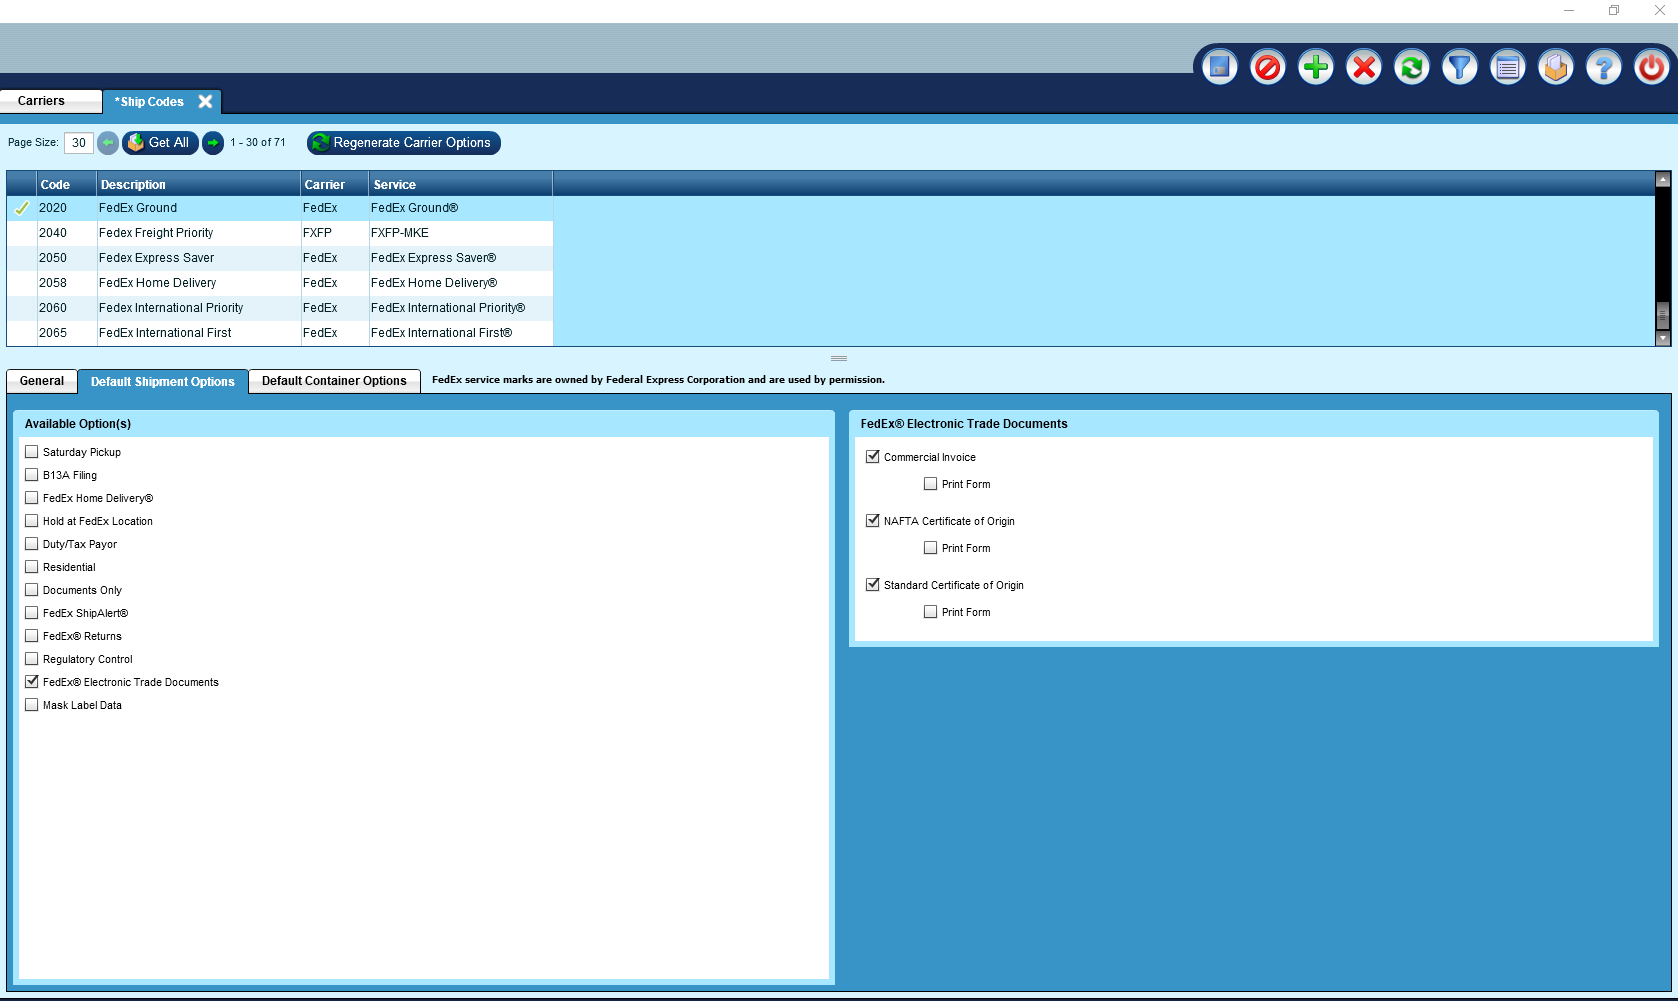The width and height of the screenshot is (1678, 1001).
Task: Open Help with the question mark icon
Action: point(1603,67)
